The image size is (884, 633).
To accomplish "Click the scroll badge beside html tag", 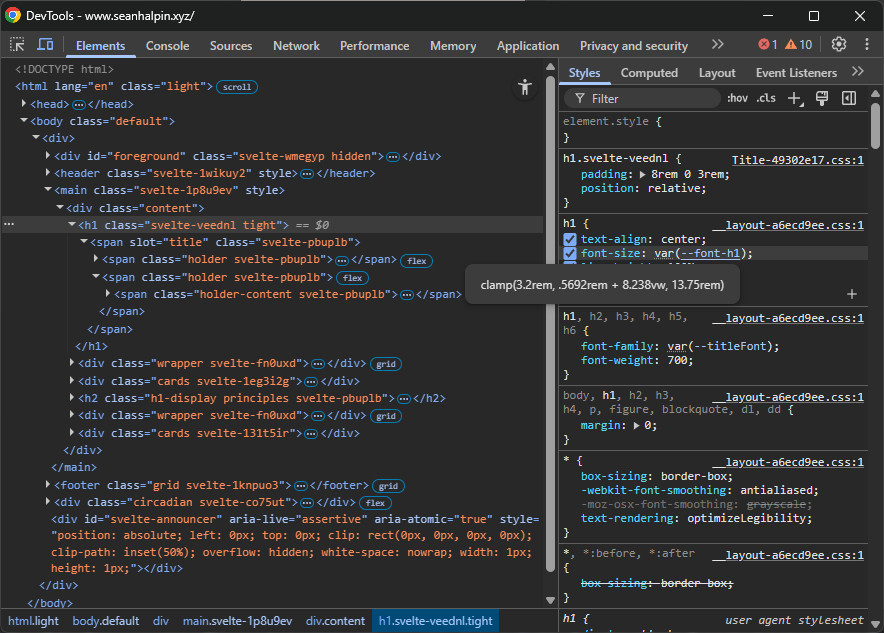I will tap(237, 87).
